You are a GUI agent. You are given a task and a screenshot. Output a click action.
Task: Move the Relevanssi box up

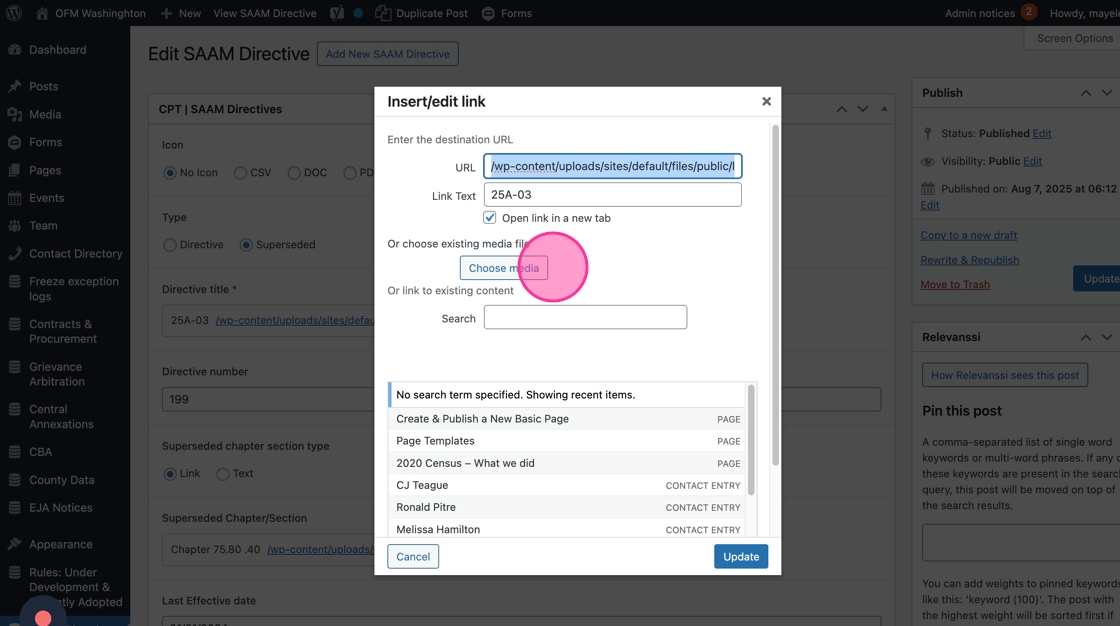point(1086,337)
